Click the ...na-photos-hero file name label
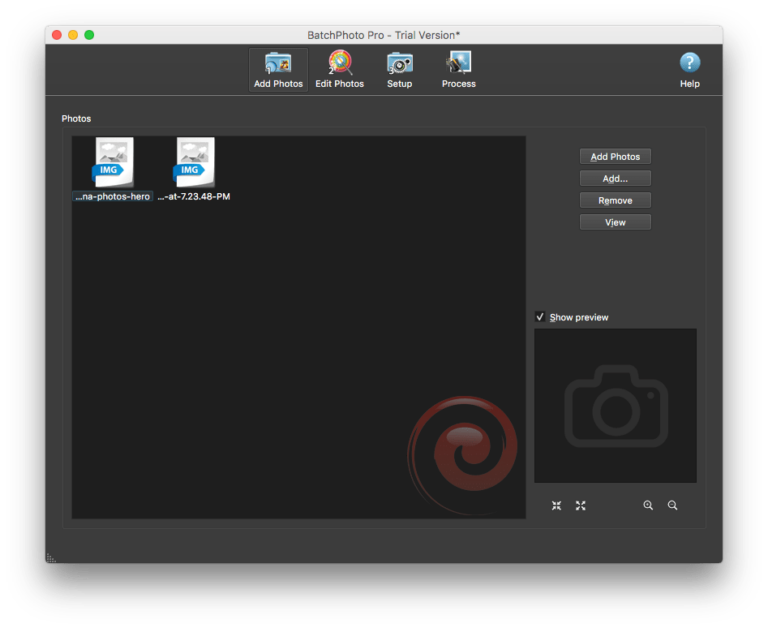The image size is (768, 628). click(x=113, y=196)
